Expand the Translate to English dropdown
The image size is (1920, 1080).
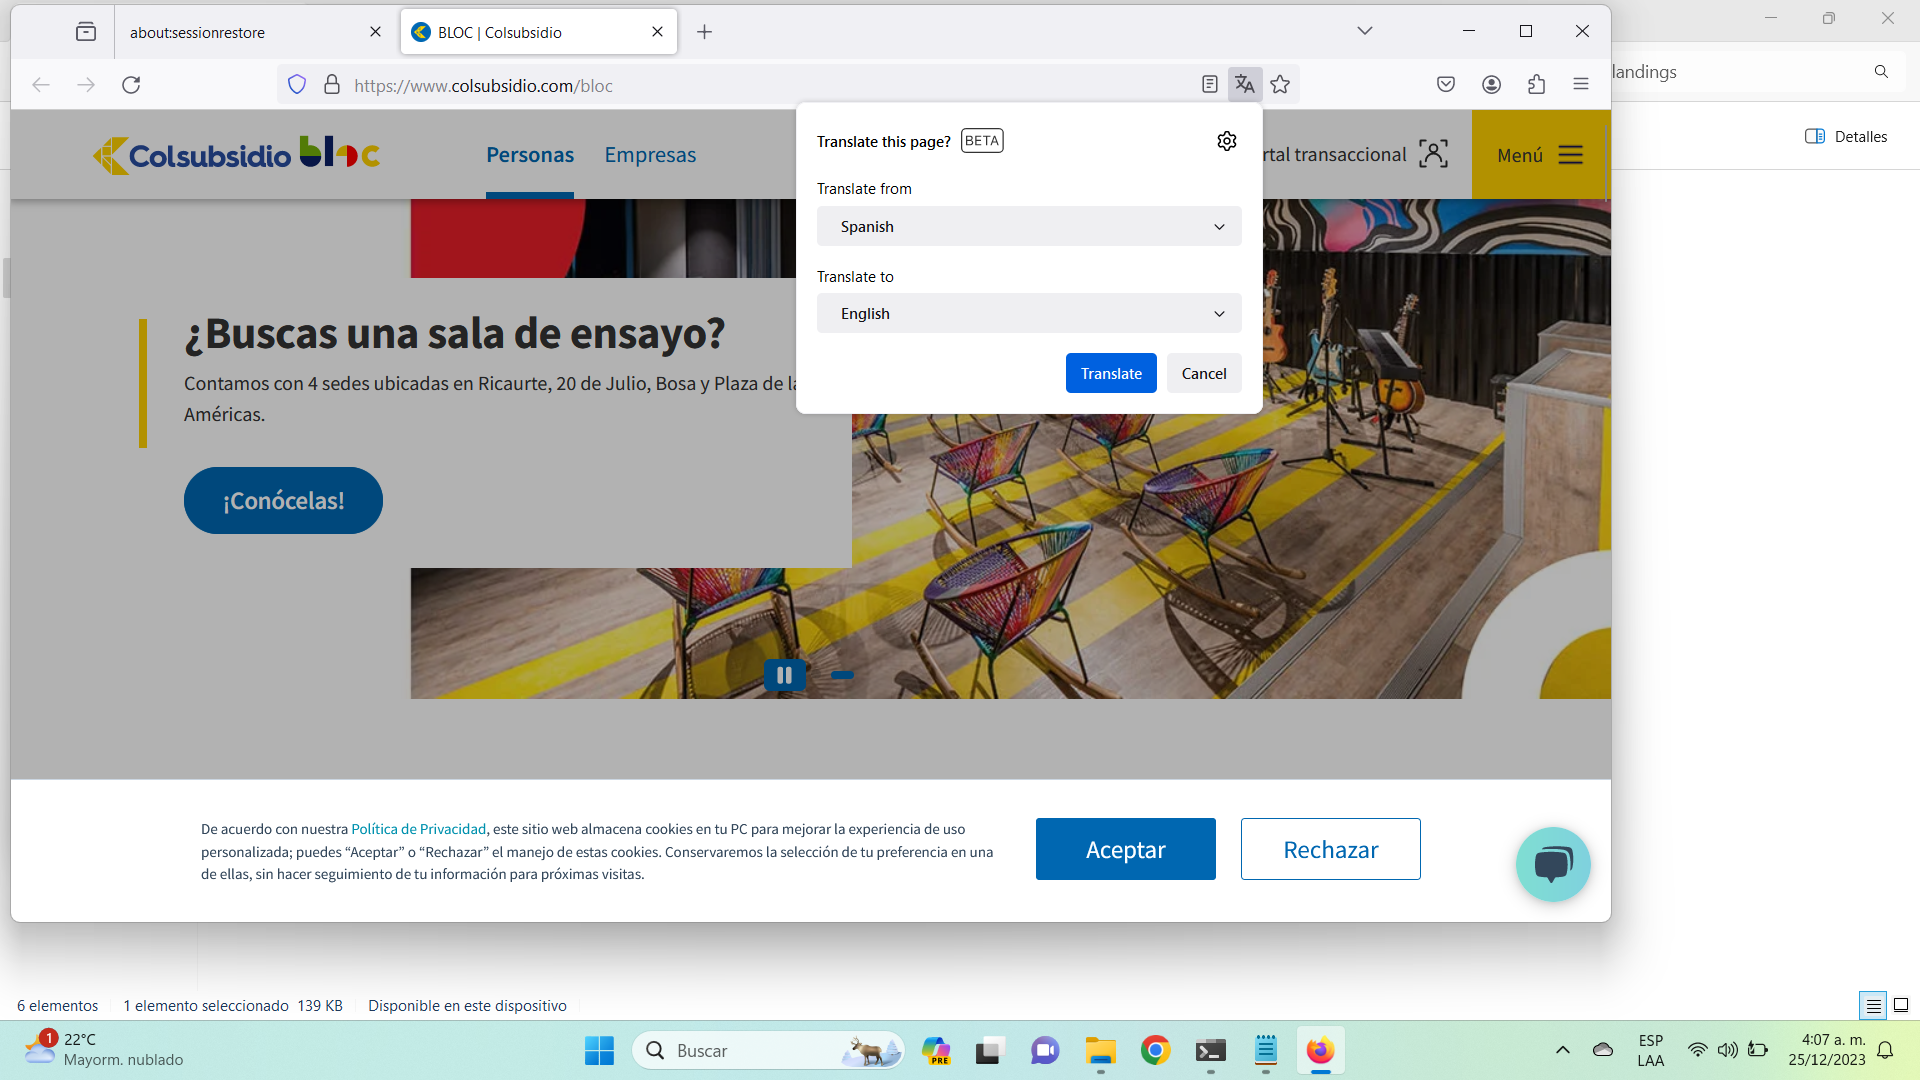pyautogui.click(x=1028, y=314)
